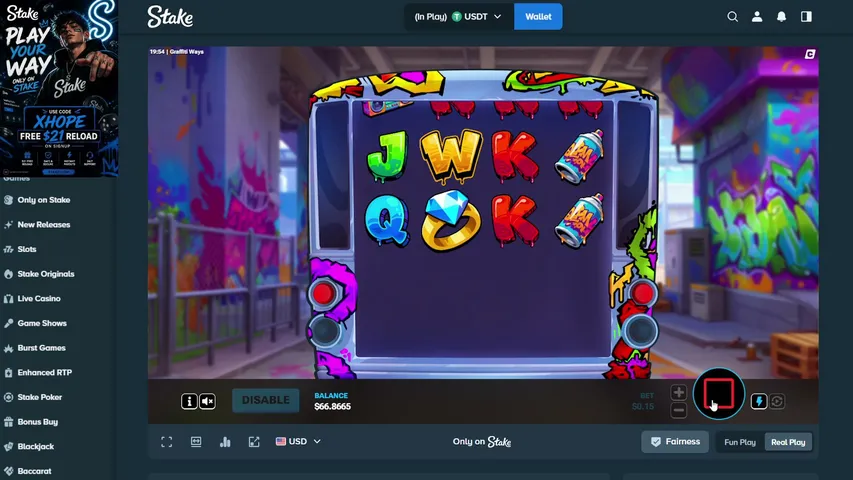The image size is (853, 480).
Task: Open Blackjack category
Action: point(35,446)
